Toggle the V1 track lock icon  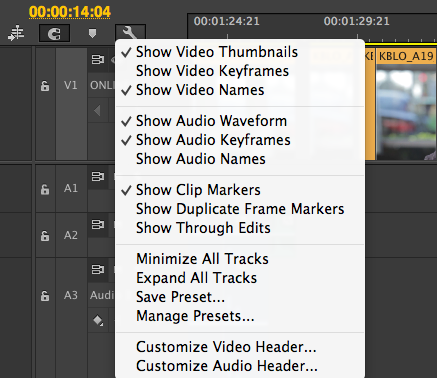45,86
